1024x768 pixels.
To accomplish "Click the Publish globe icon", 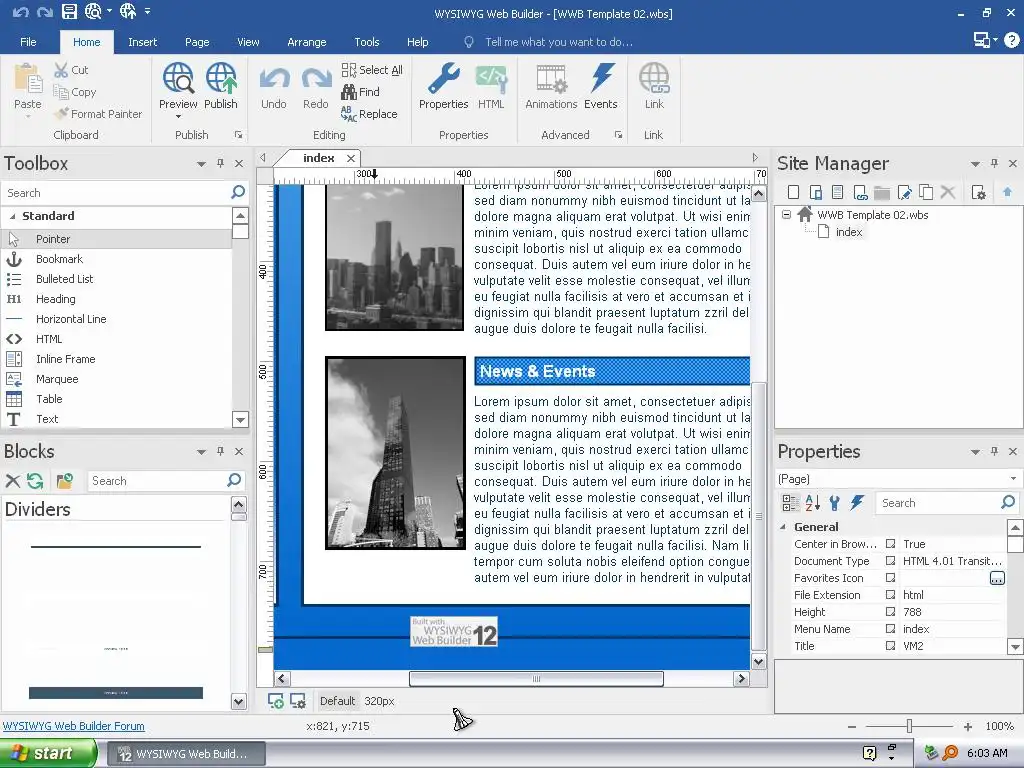I will pyautogui.click(x=221, y=79).
